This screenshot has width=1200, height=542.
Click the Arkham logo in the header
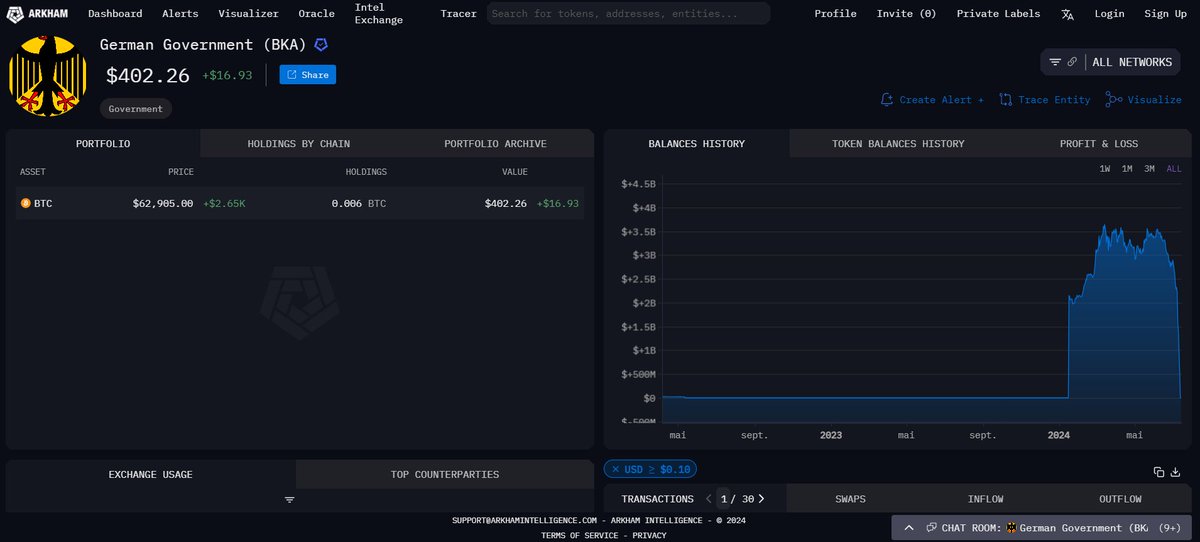click(x=39, y=14)
